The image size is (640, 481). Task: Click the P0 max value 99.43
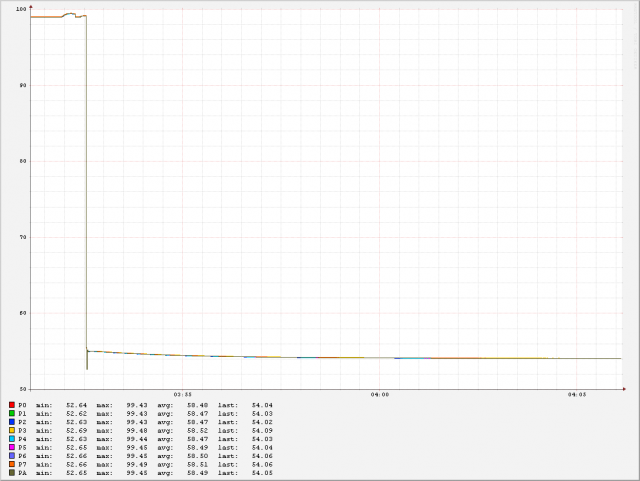(136, 405)
